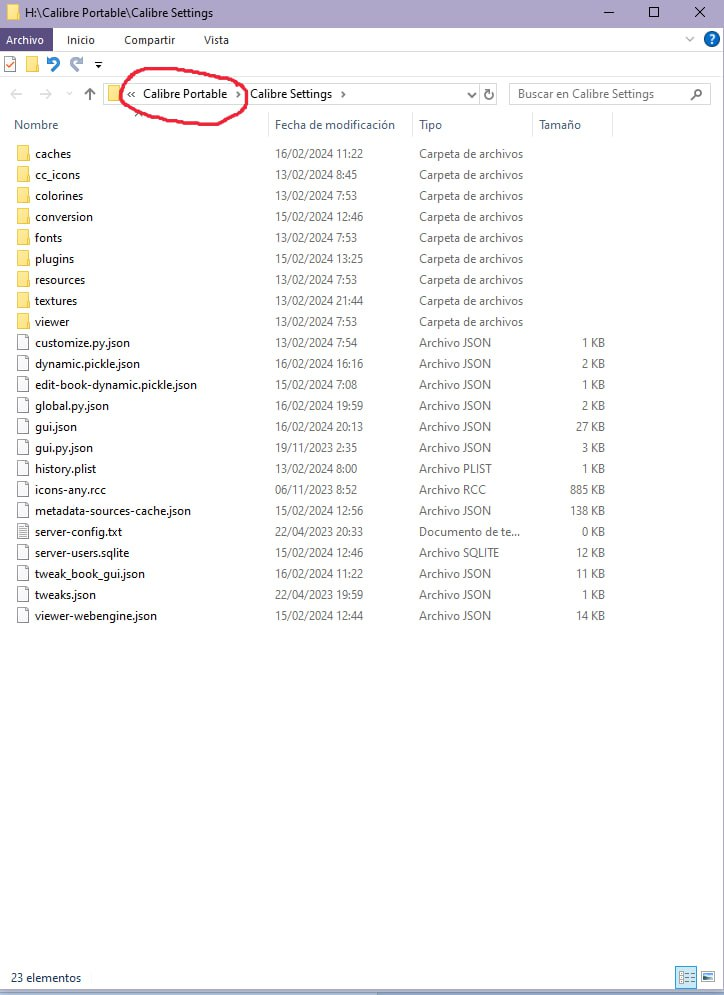The image size is (724, 995).
Task: Open the Properties quick access icon
Action: (10, 64)
